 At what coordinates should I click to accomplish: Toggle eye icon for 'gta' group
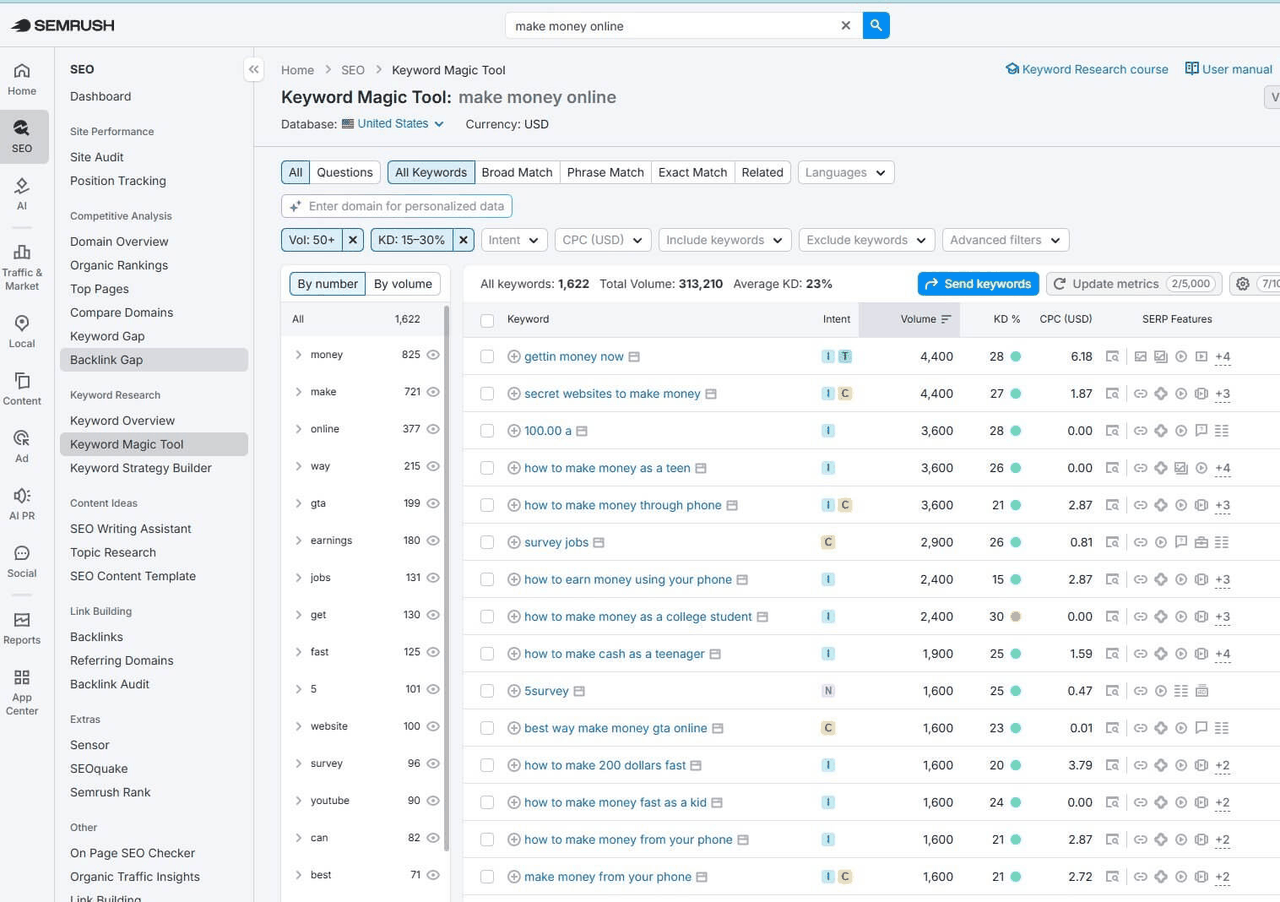point(433,503)
